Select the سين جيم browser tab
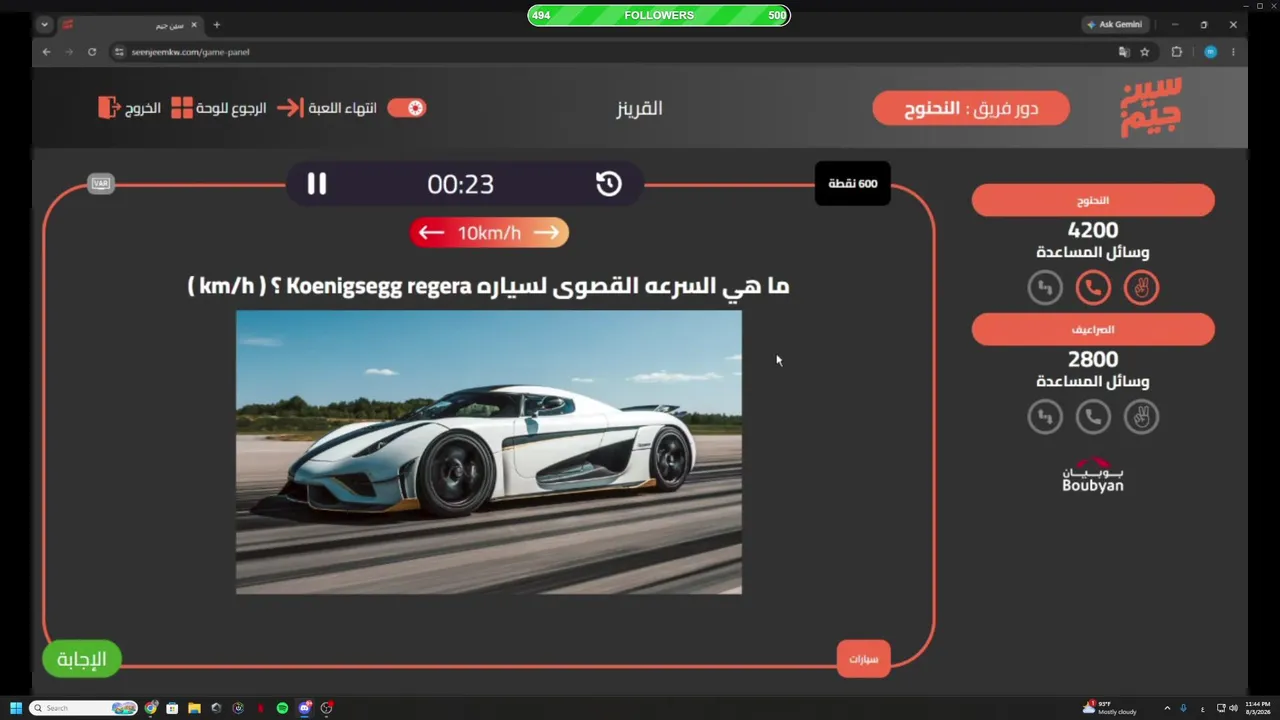The height and width of the screenshot is (720, 1280). 130,25
